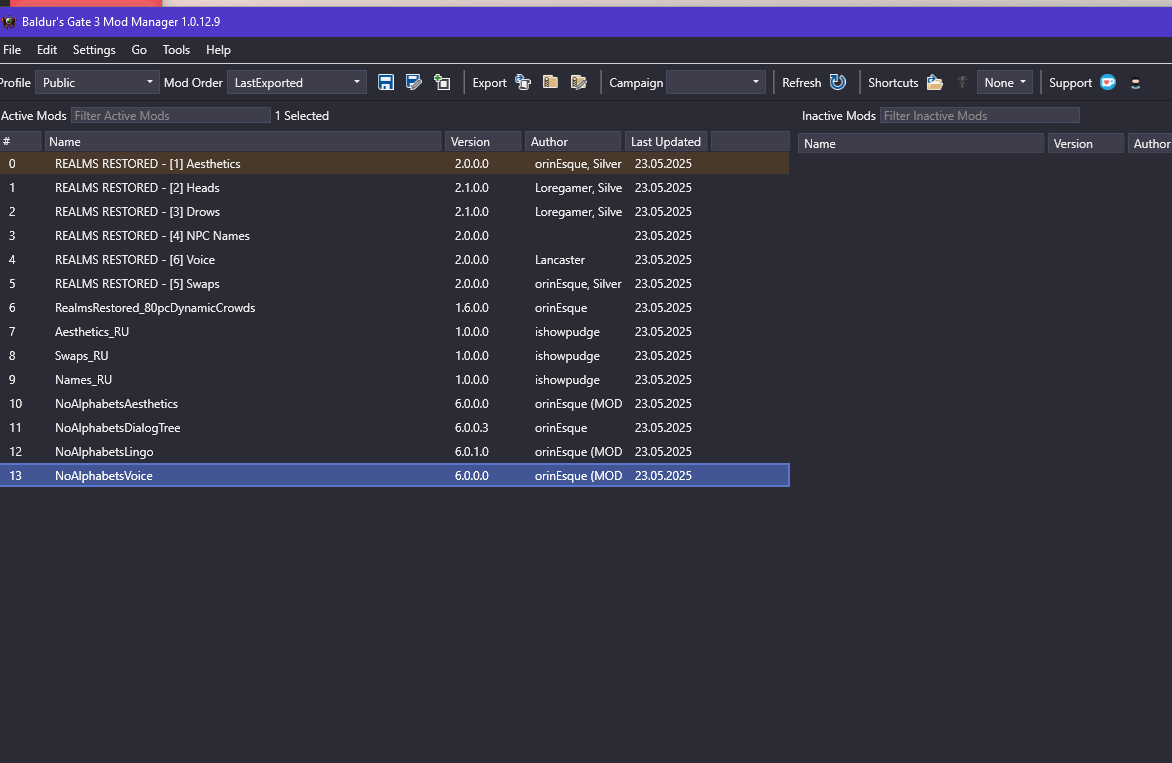Sort active mods by Last Updated header

pyautogui.click(x=666, y=141)
